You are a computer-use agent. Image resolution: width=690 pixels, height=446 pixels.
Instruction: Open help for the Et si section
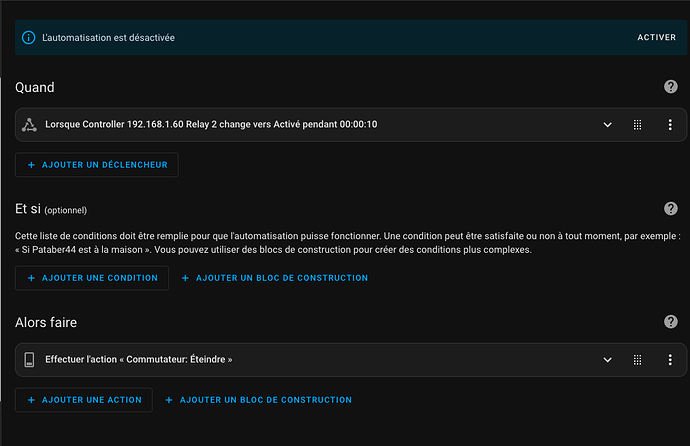pyautogui.click(x=671, y=209)
